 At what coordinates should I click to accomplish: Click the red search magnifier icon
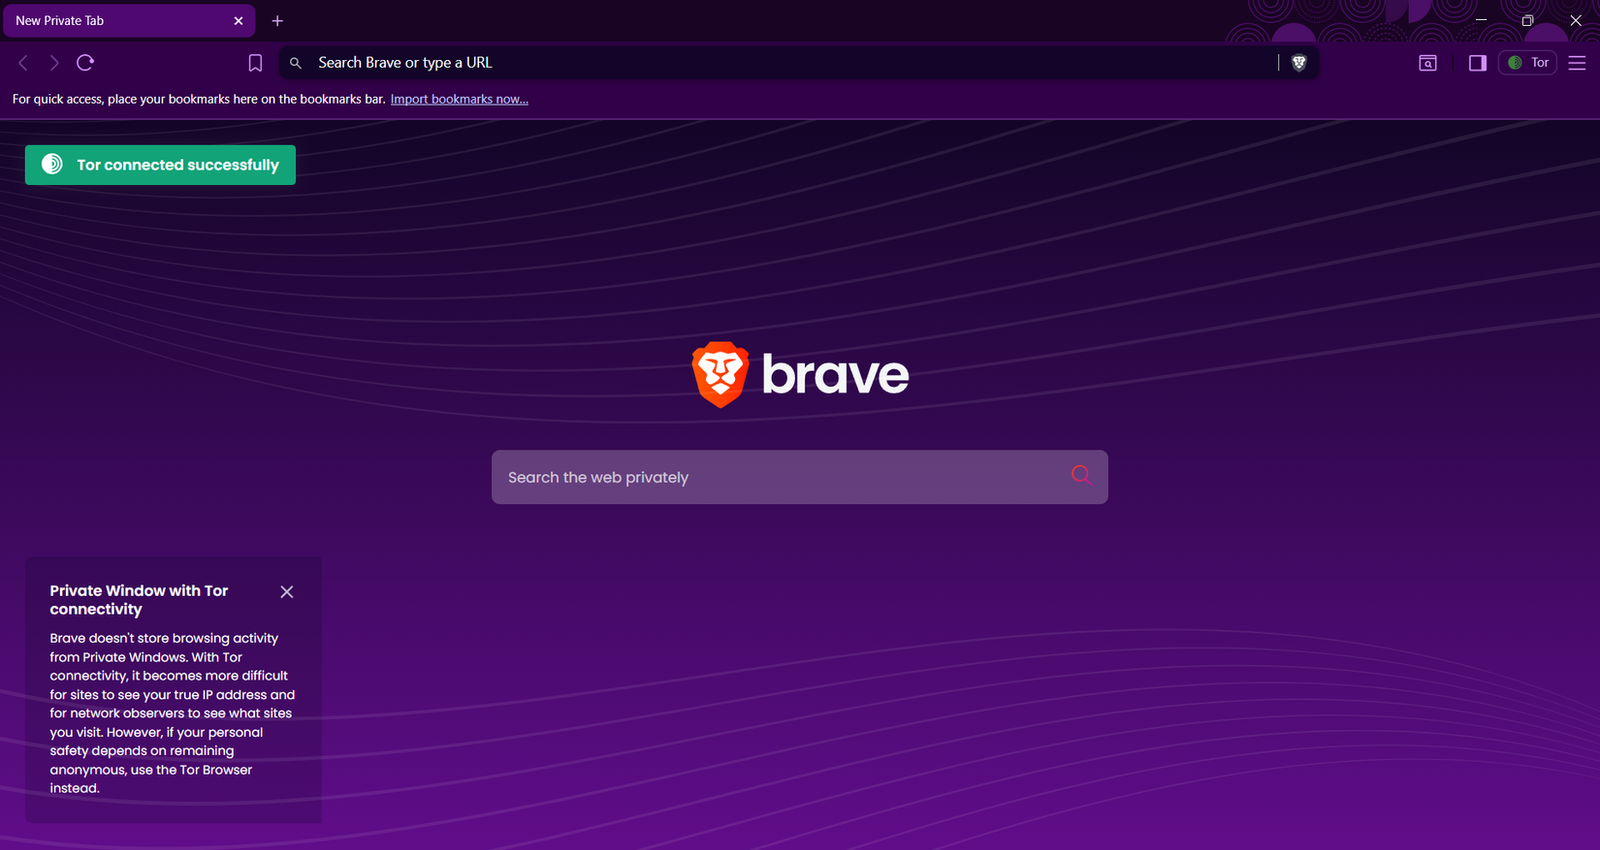tap(1080, 475)
